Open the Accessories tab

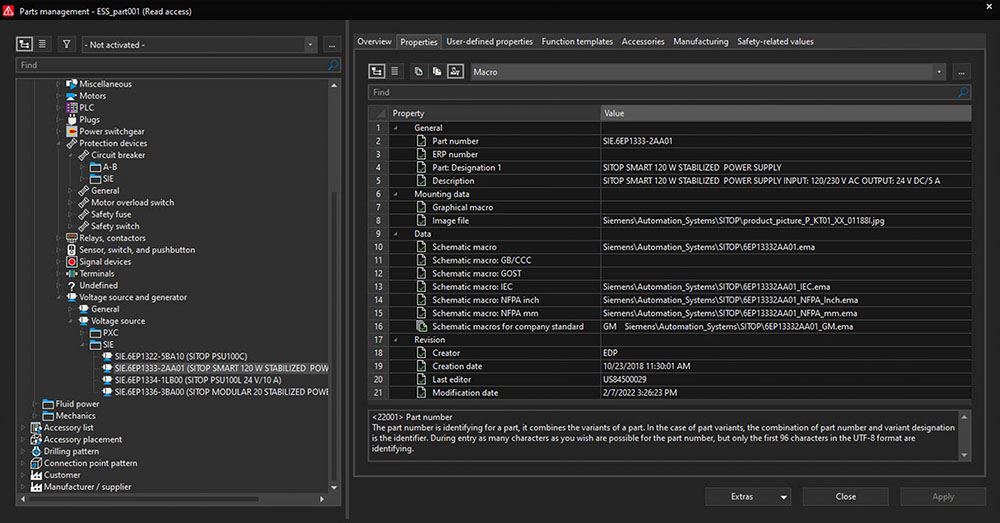click(x=643, y=41)
